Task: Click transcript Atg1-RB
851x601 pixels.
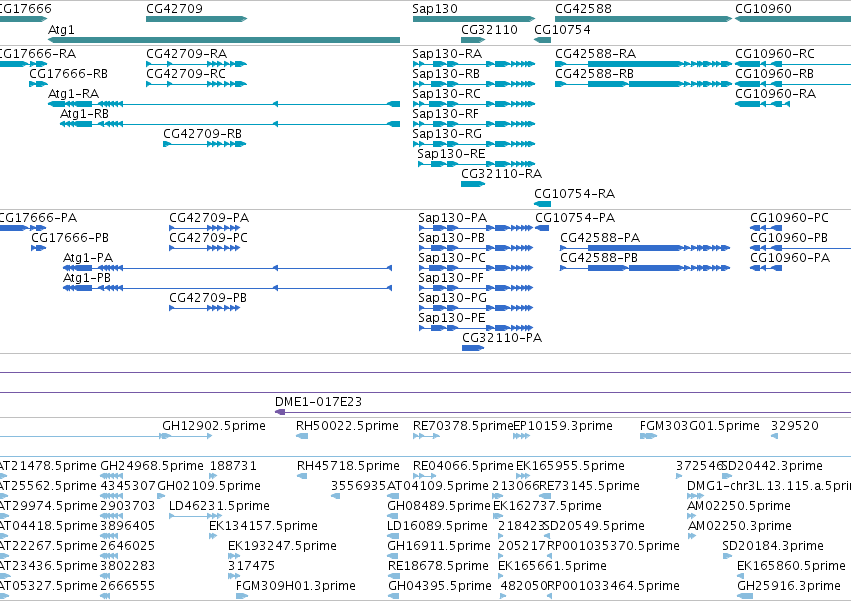Action: [230, 124]
